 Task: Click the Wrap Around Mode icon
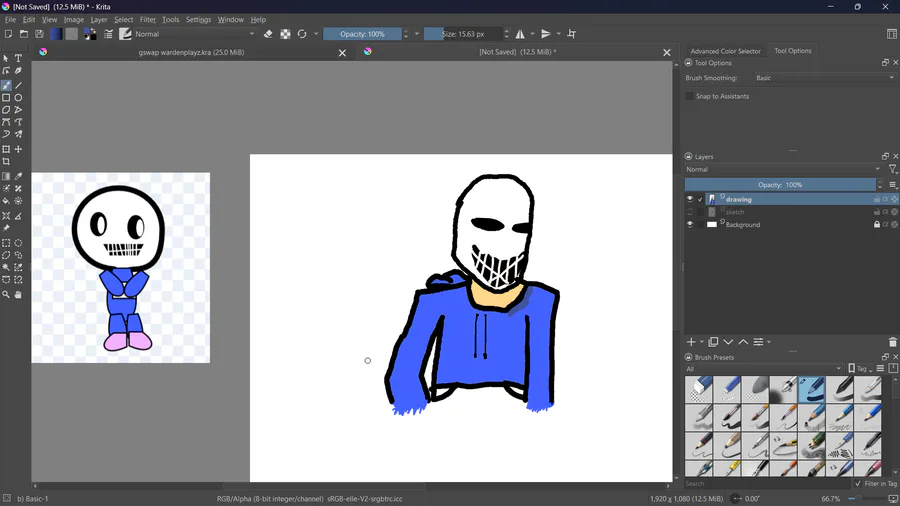pyautogui.click(x=572, y=34)
